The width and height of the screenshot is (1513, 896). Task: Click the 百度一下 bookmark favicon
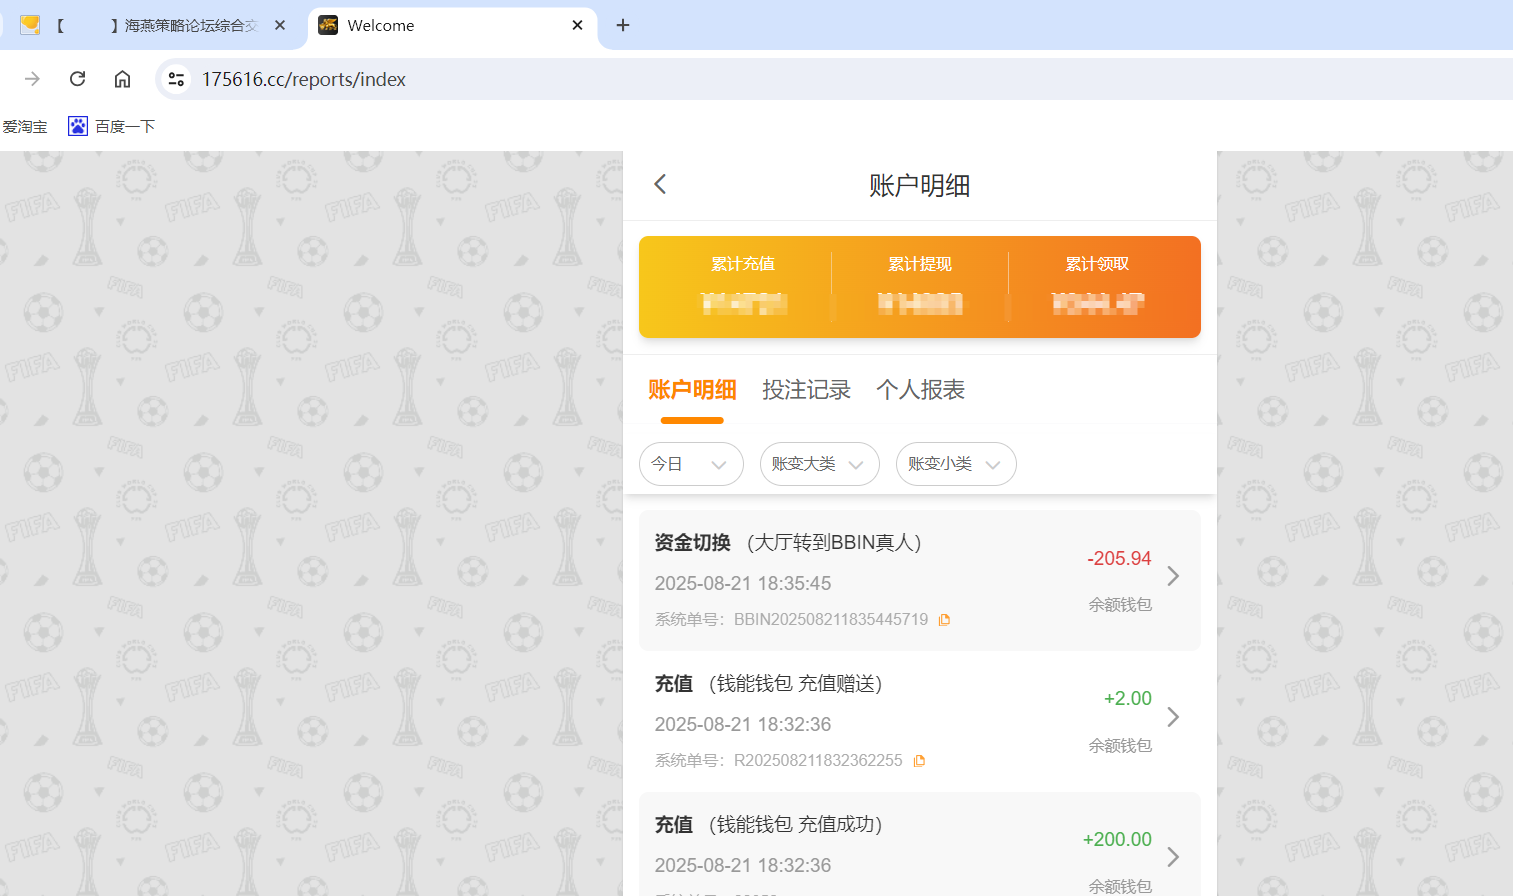click(x=77, y=126)
